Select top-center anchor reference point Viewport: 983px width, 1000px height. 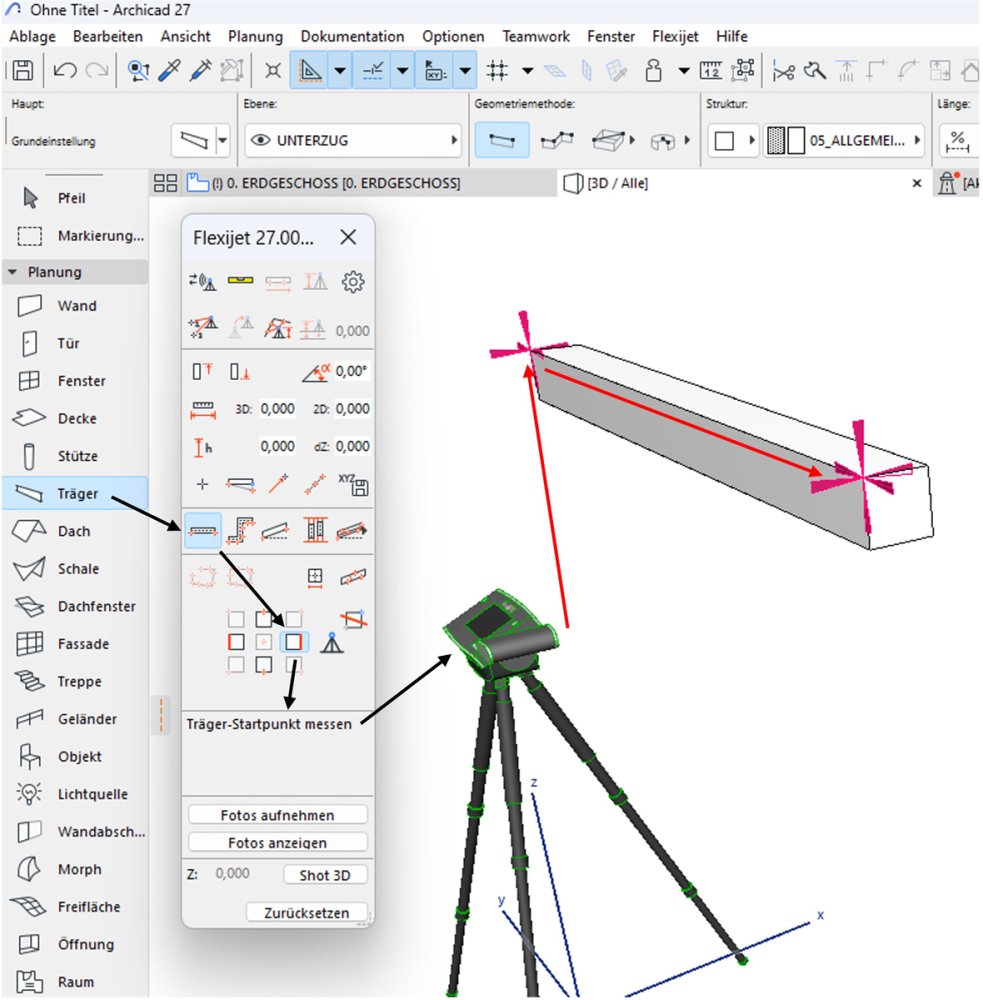click(x=263, y=618)
